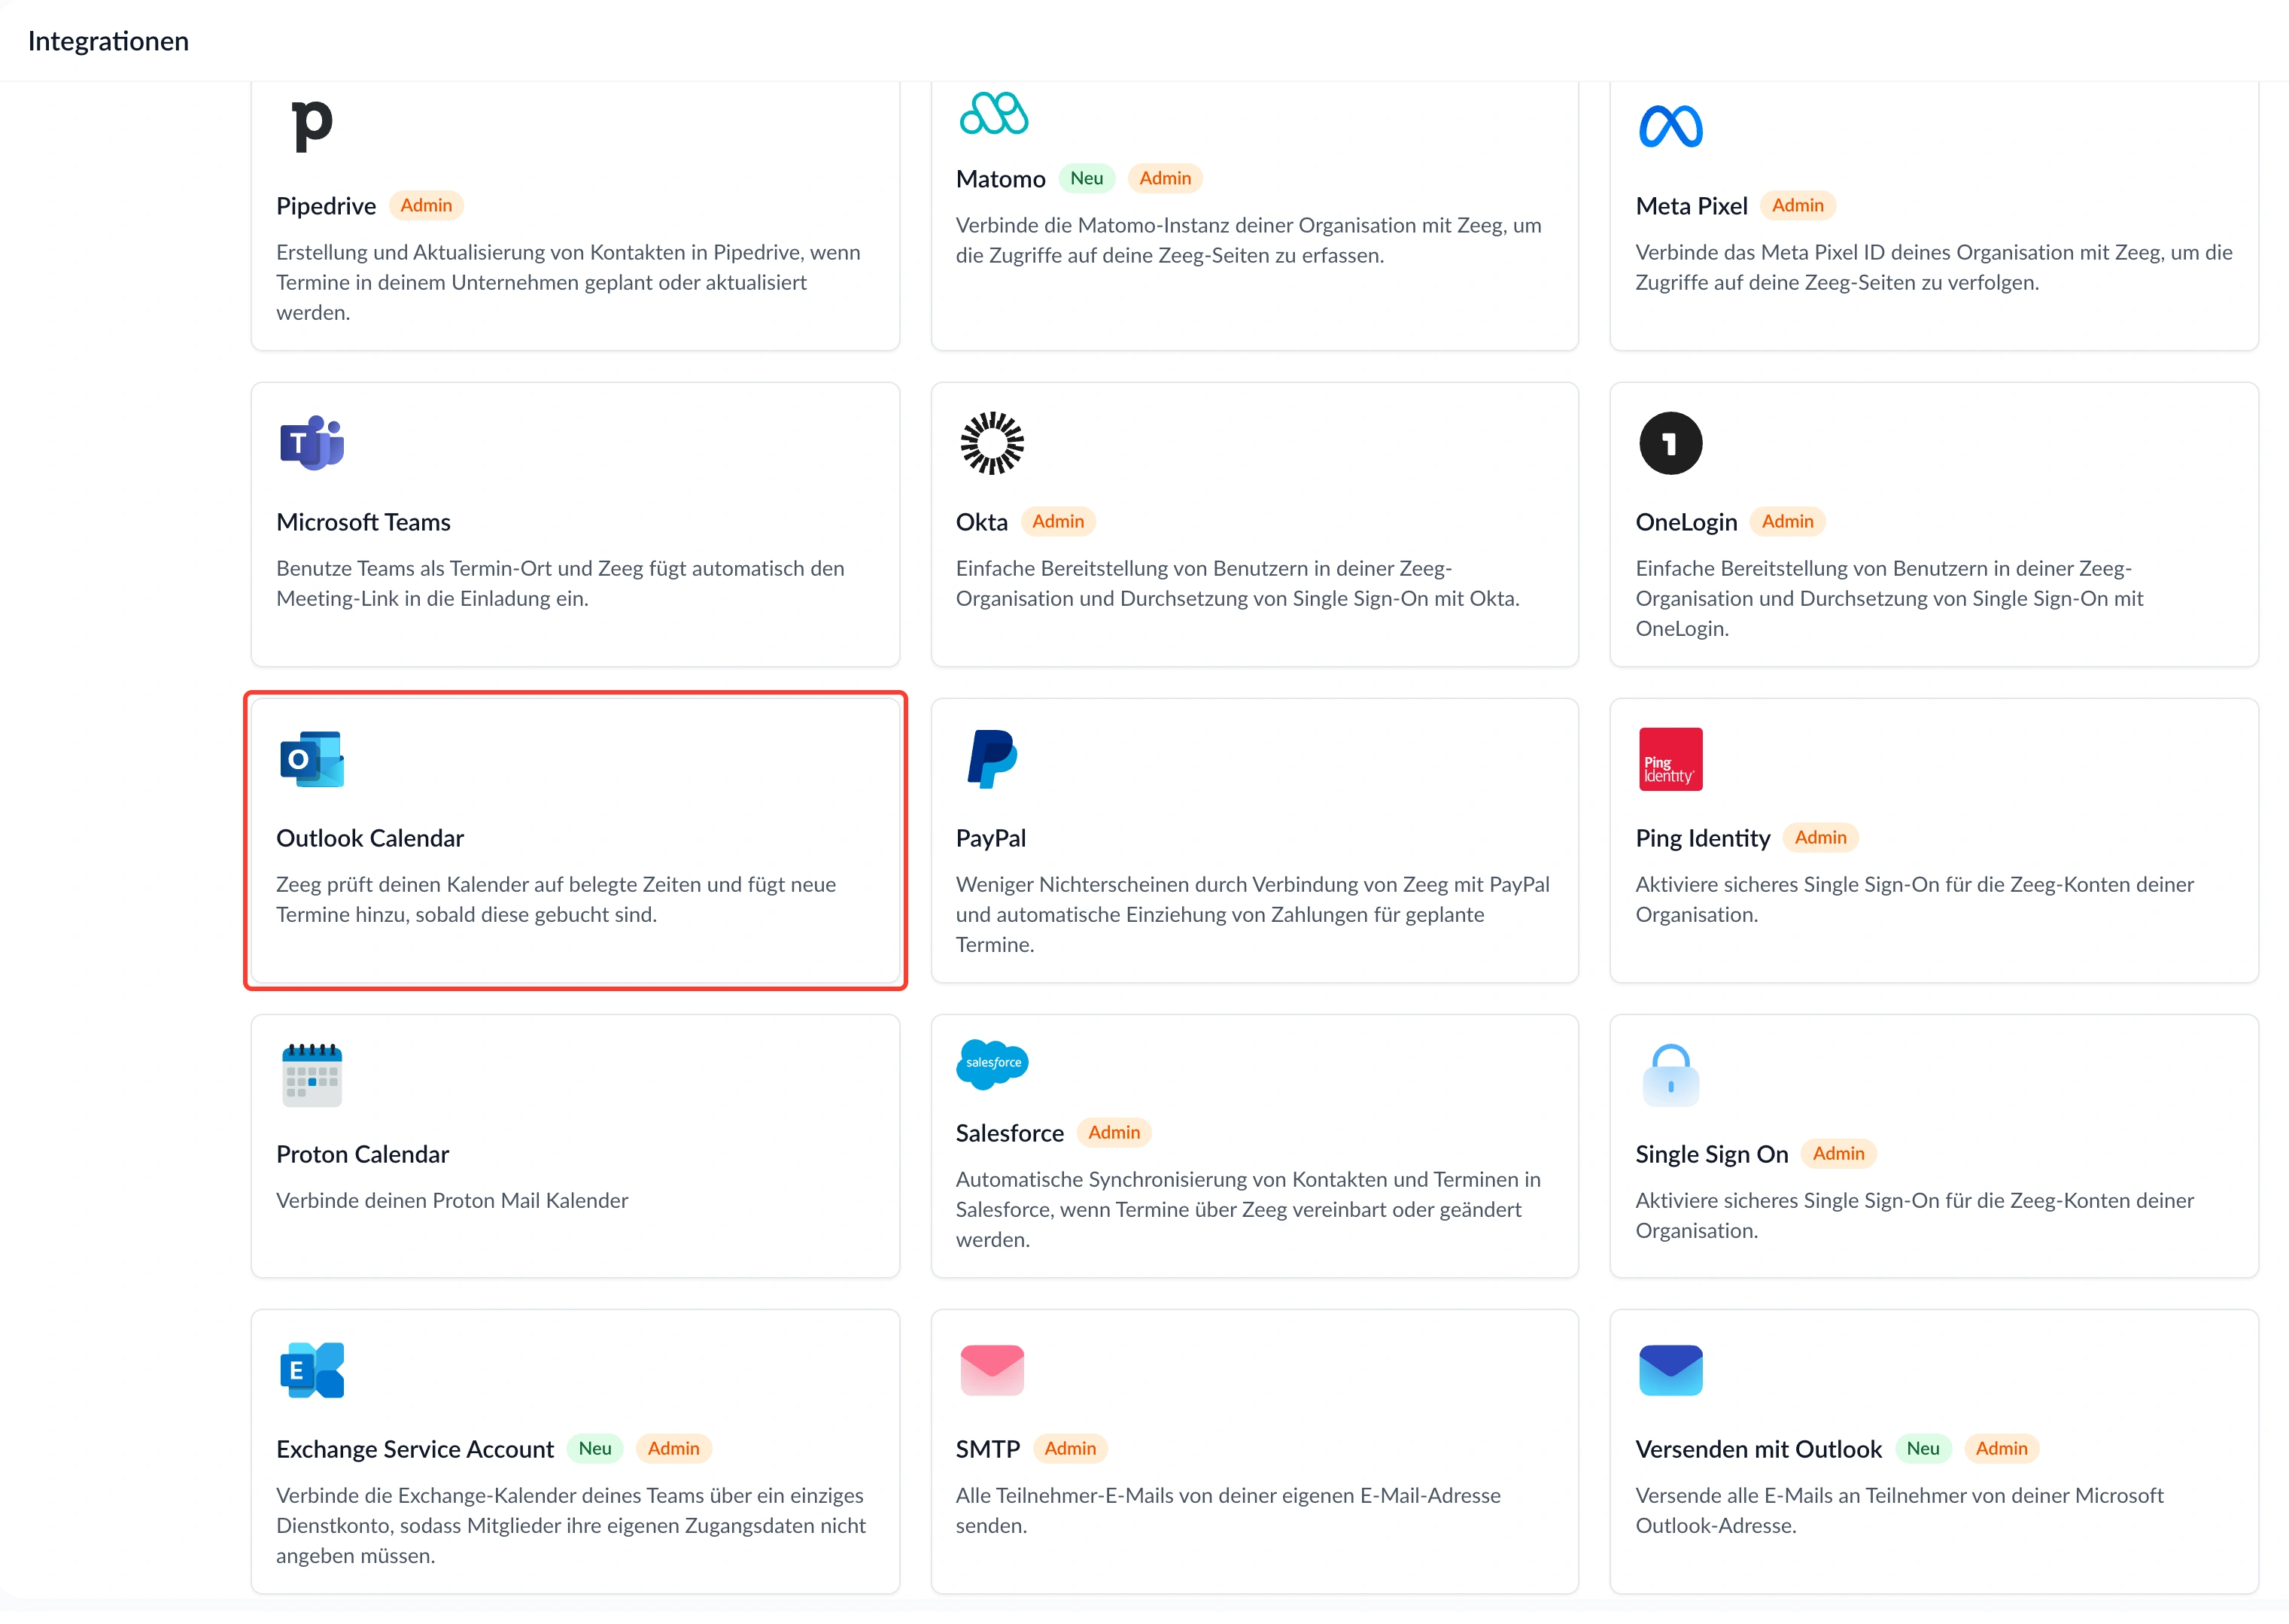Viewport: 2289px width, 1624px height.
Task: Click the Integrationen page heading
Action: pyautogui.click(x=108, y=41)
